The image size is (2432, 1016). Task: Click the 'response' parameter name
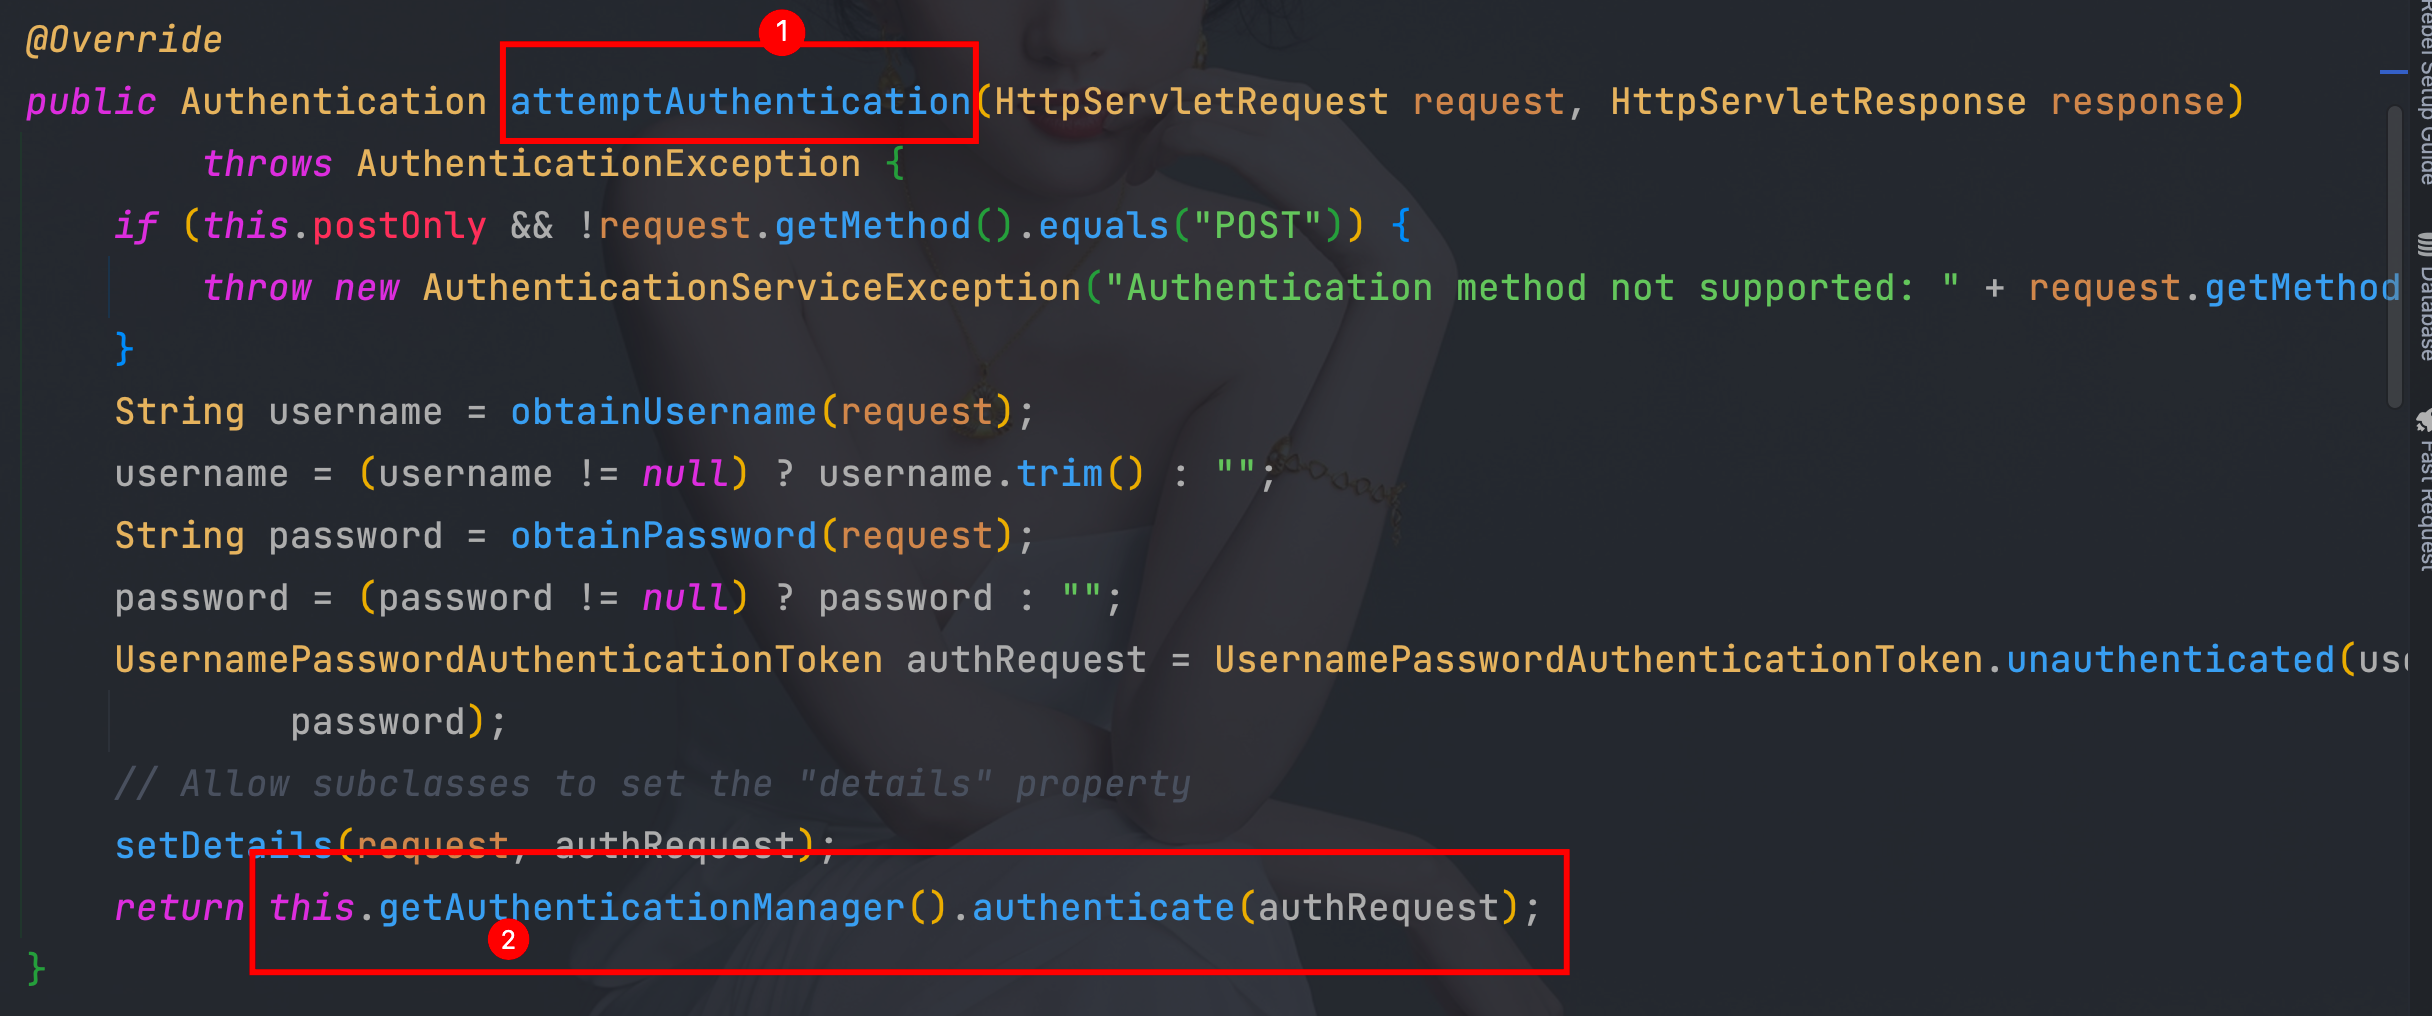(x=2137, y=102)
